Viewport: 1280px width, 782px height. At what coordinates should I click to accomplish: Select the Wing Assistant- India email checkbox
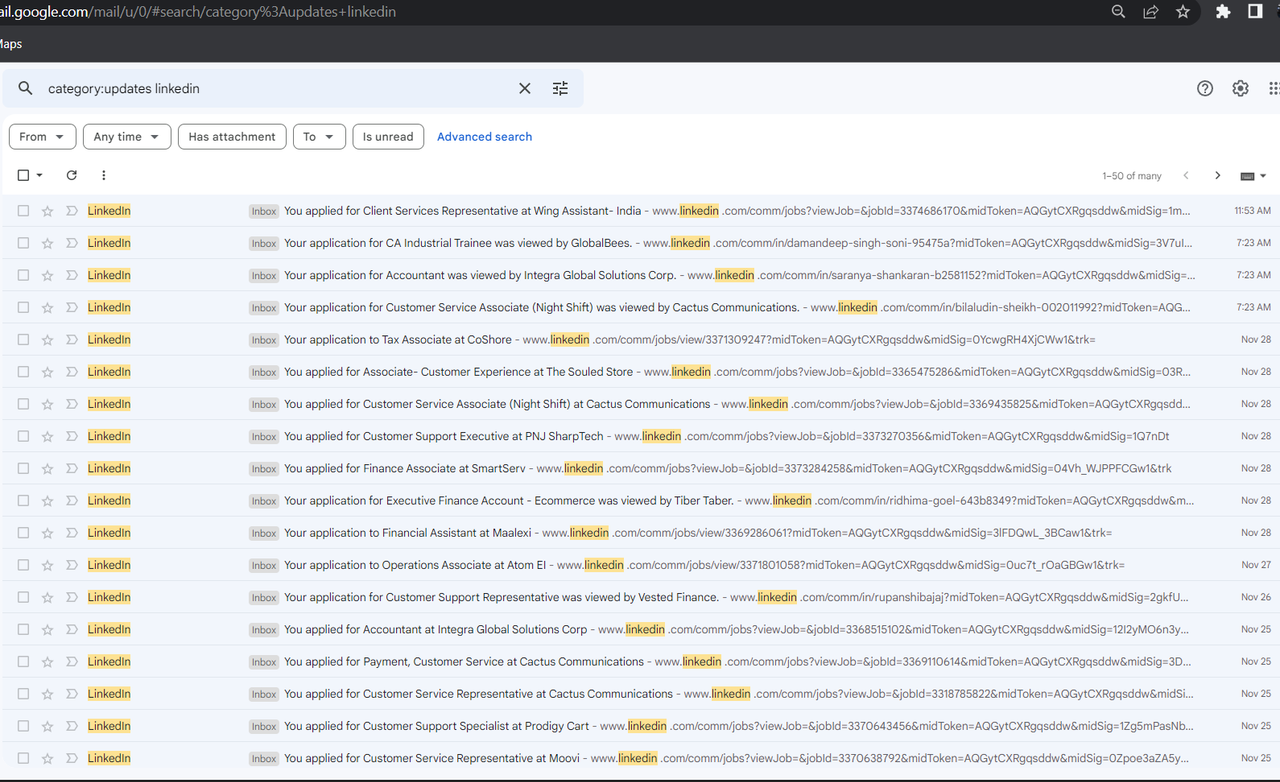click(x=23, y=211)
